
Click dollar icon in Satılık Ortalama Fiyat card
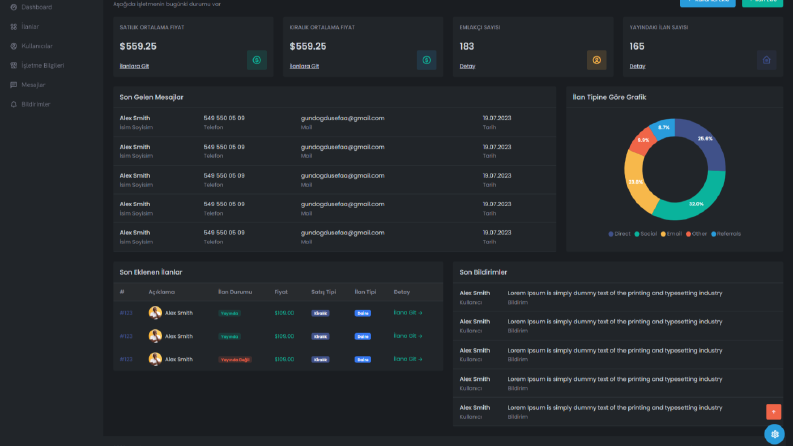(257, 60)
